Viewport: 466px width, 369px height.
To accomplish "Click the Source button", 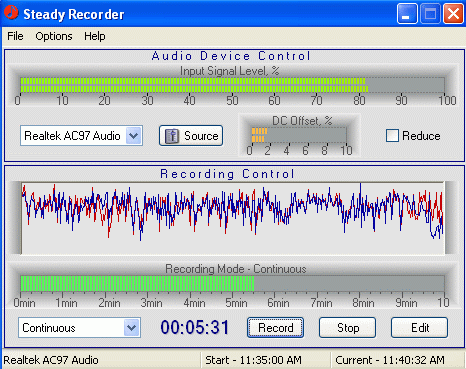I will pyautogui.click(x=191, y=136).
